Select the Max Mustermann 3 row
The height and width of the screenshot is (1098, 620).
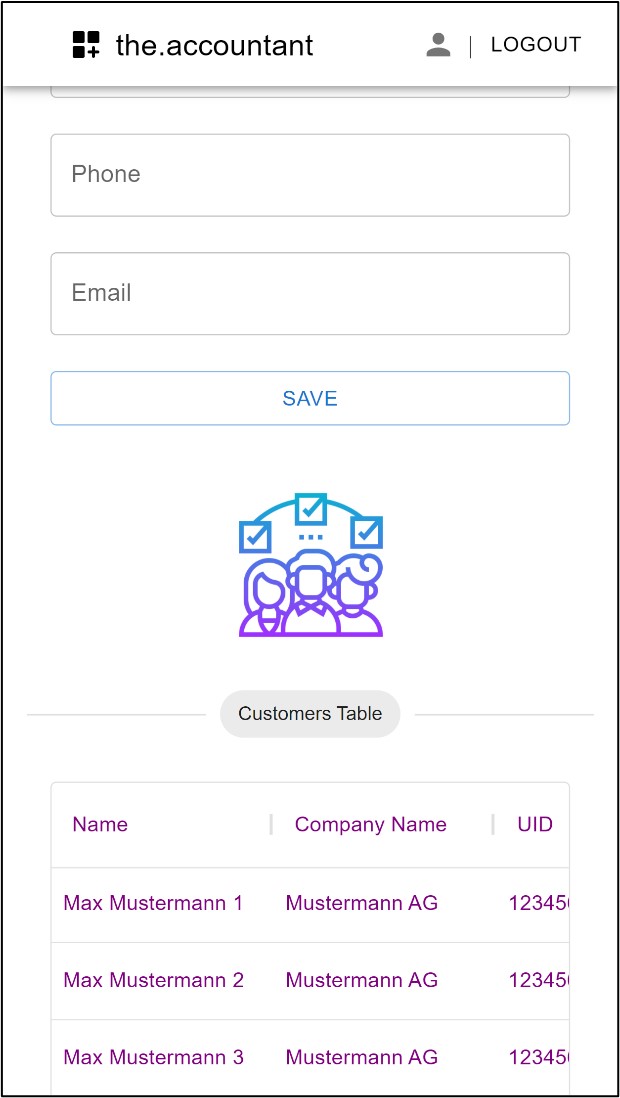(x=310, y=1057)
